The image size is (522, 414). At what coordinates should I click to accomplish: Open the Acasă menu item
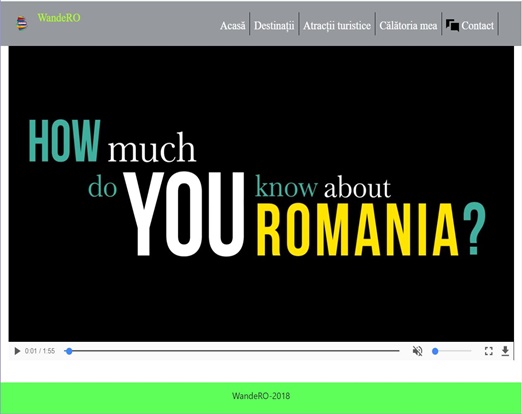tap(233, 26)
